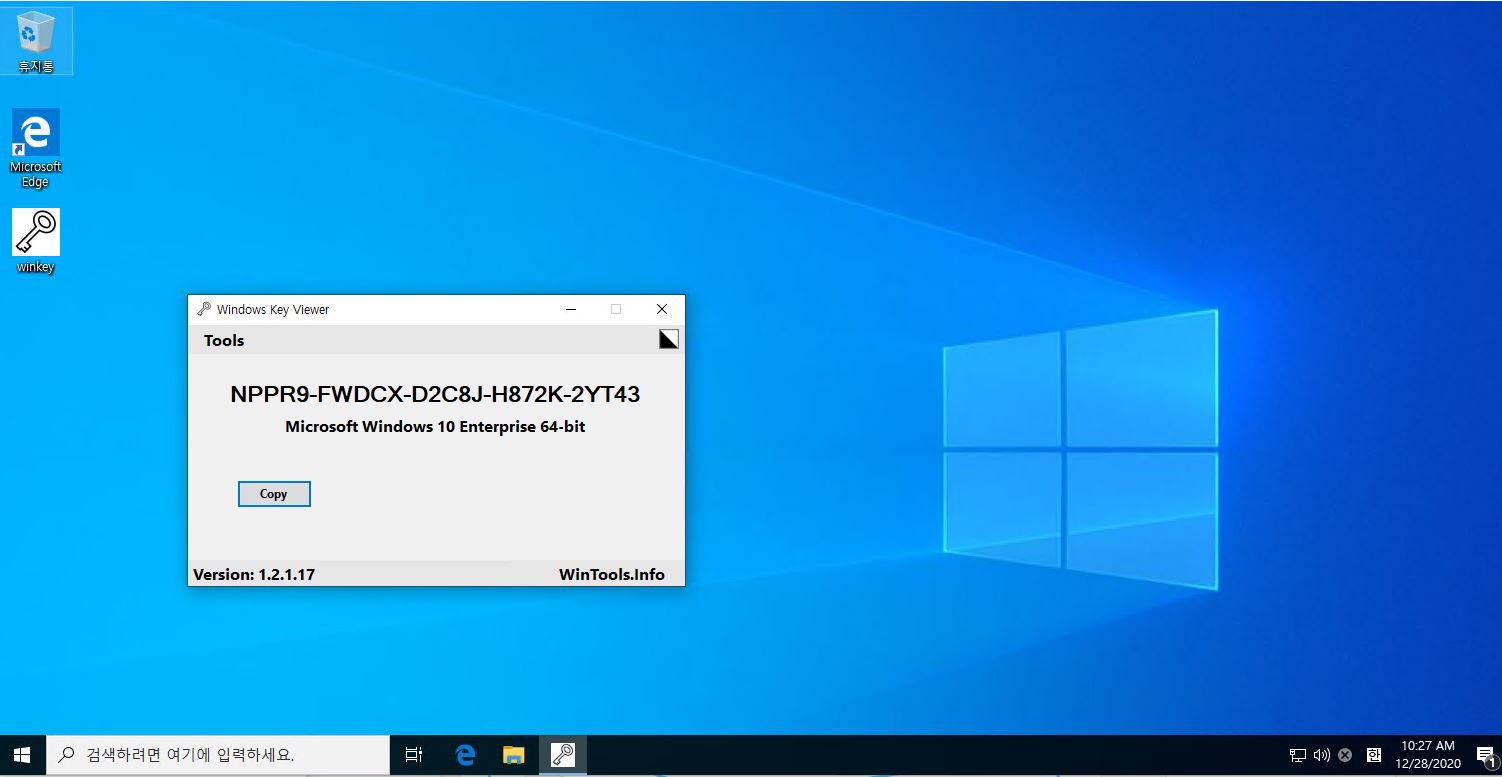Image resolution: width=1502 pixels, height=777 pixels.
Task: Toggle the black-and-white theme icon
Action: [669, 339]
